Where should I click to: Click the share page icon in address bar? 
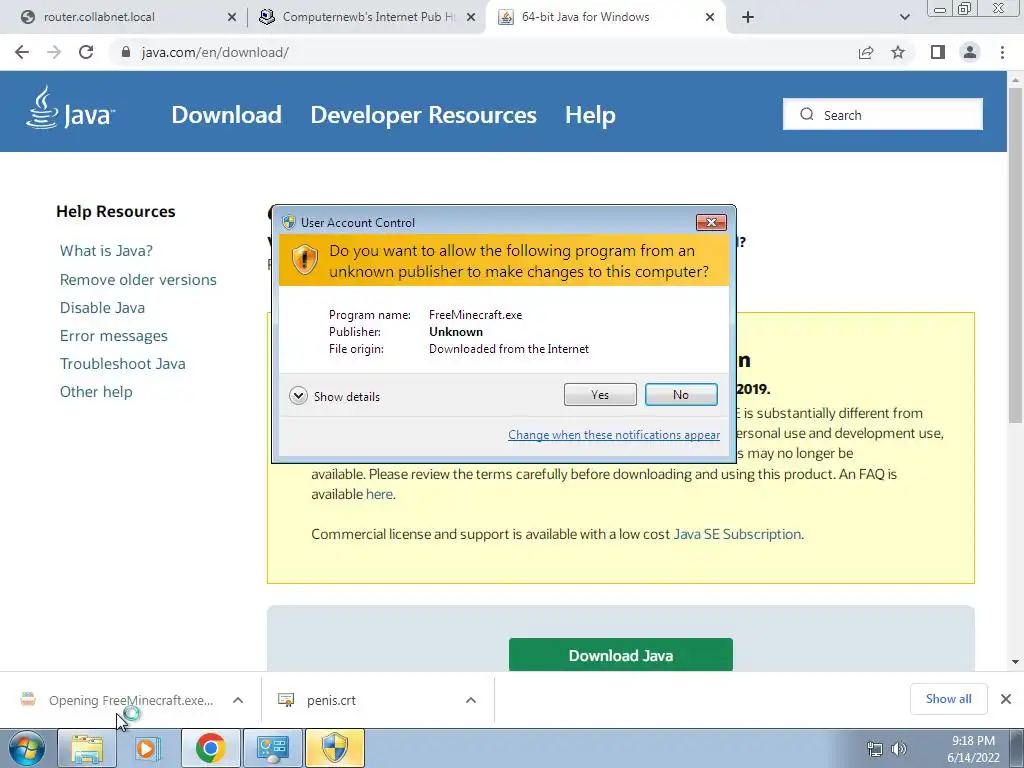(x=866, y=52)
